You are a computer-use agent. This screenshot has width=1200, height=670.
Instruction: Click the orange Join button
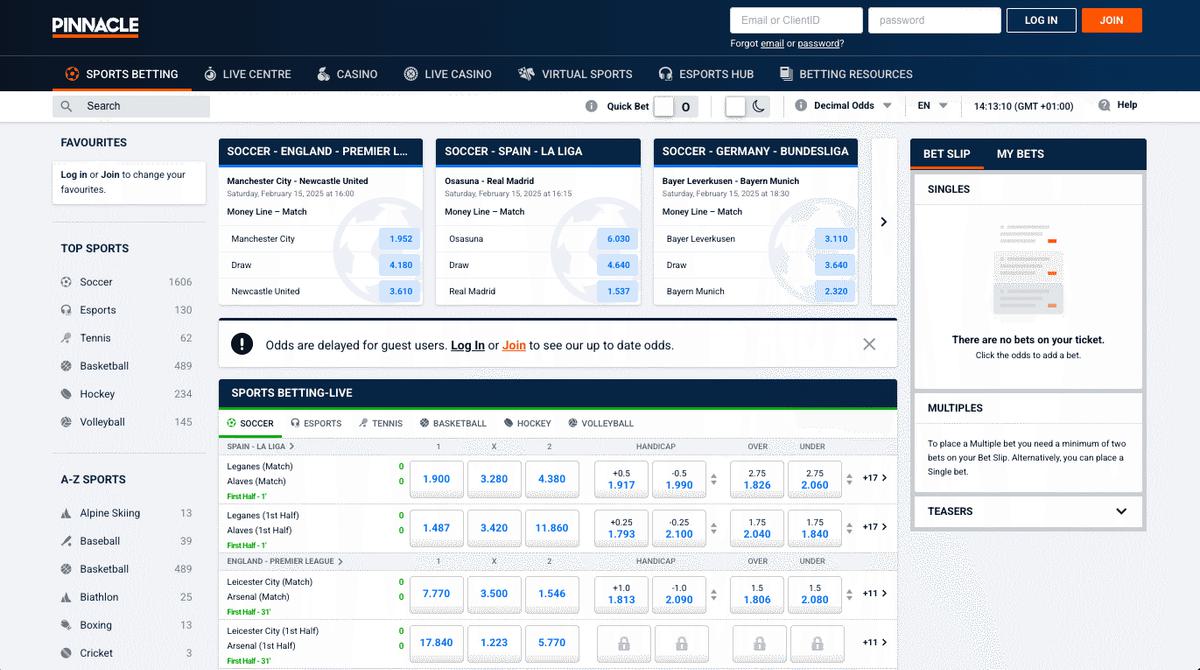coord(1111,20)
